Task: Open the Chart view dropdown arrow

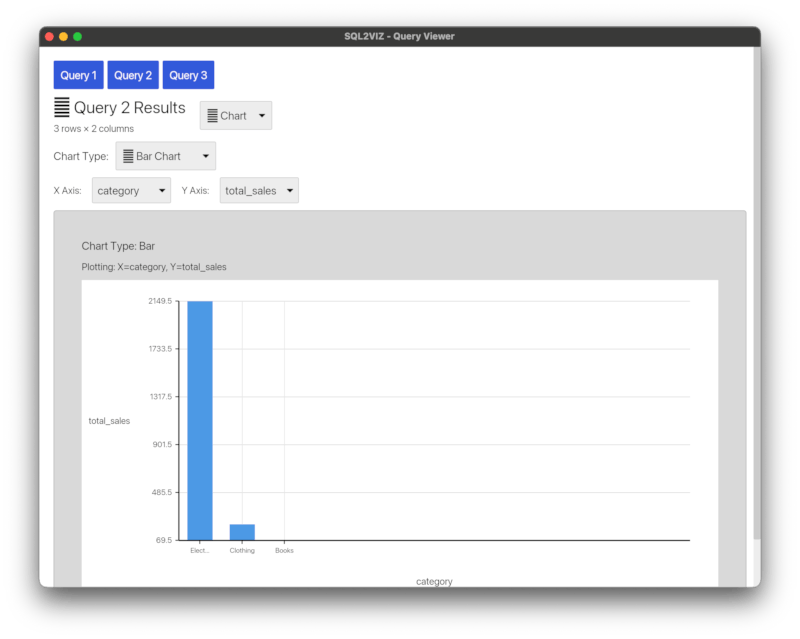Action: pos(261,116)
